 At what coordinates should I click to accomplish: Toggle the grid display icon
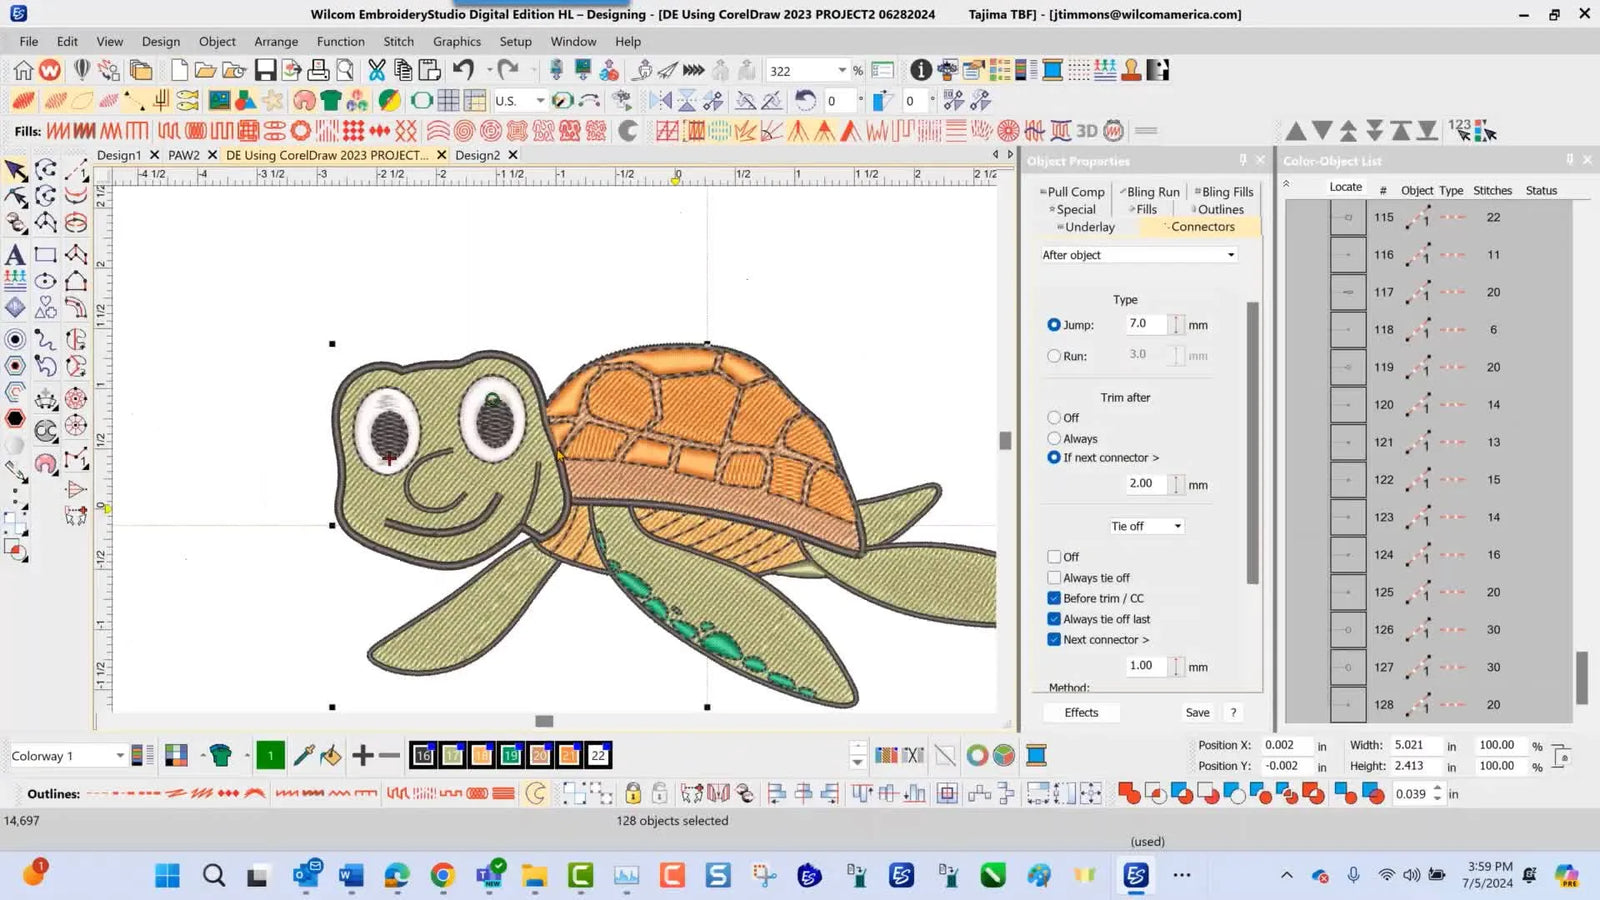(x=448, y=100)
